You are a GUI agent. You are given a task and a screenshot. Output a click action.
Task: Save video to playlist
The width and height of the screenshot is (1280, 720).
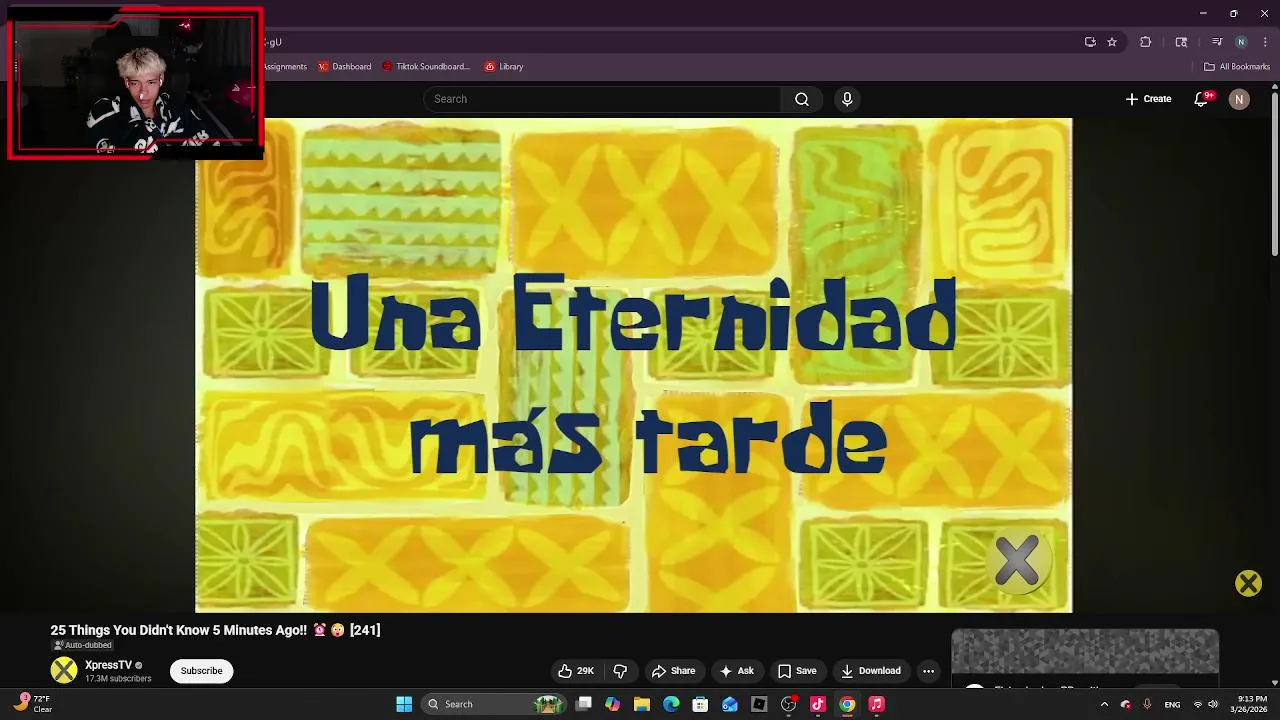797,671
